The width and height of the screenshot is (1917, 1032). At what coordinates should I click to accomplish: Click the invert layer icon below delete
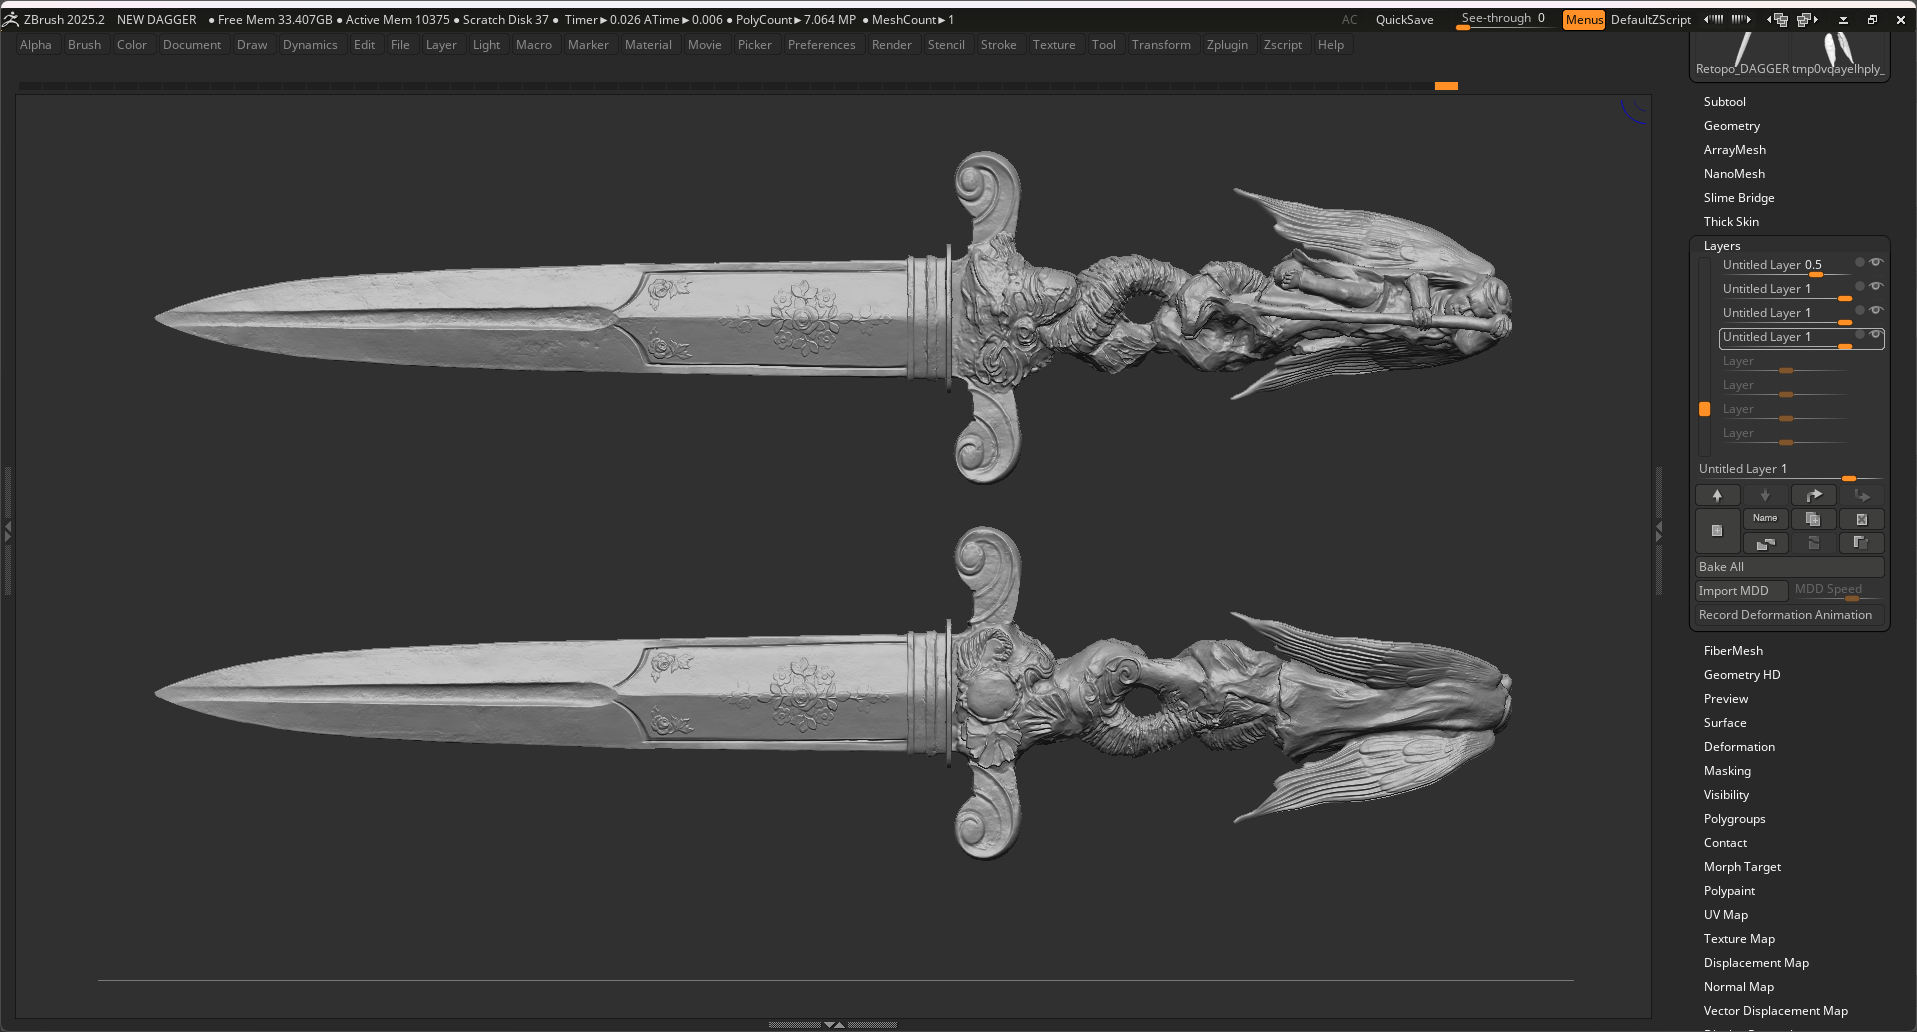[x=1861, y=543]
